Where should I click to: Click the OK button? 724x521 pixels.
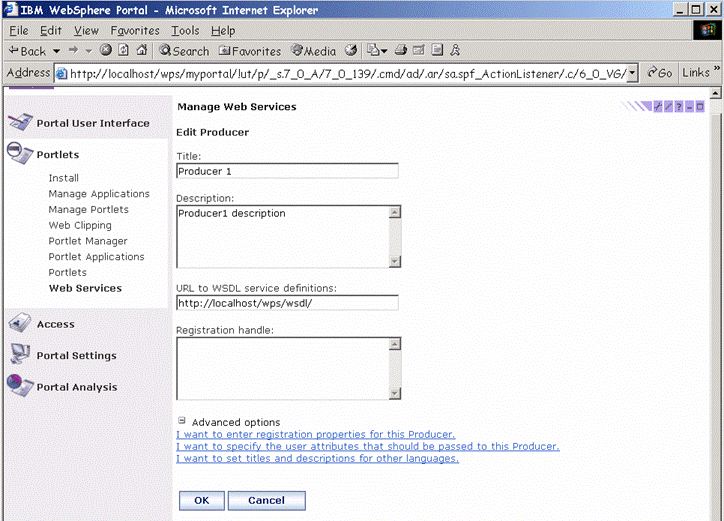click(202, 501)
